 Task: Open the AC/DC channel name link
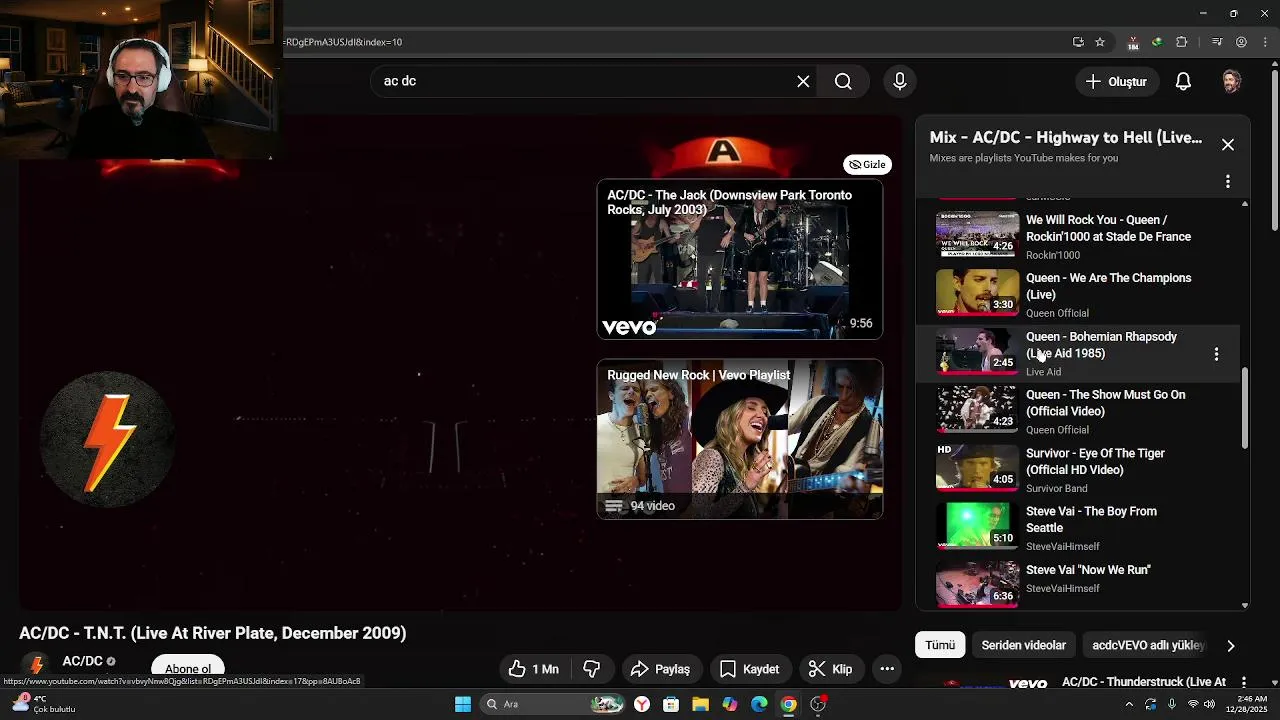[82, 661]
